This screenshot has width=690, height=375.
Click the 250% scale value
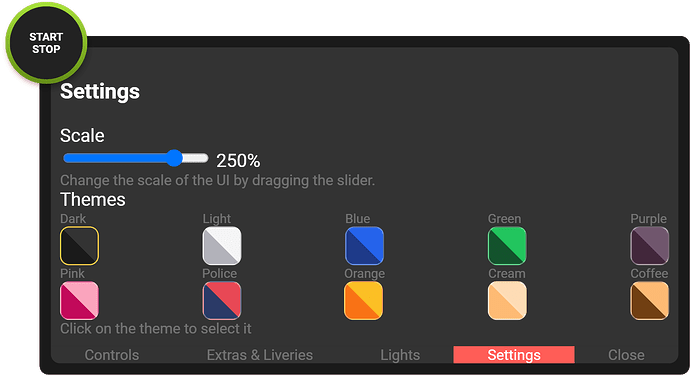238,161
